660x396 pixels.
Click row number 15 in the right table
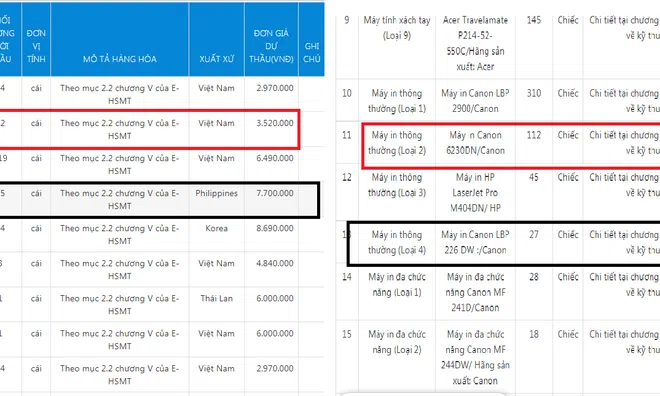pos(347,334)
